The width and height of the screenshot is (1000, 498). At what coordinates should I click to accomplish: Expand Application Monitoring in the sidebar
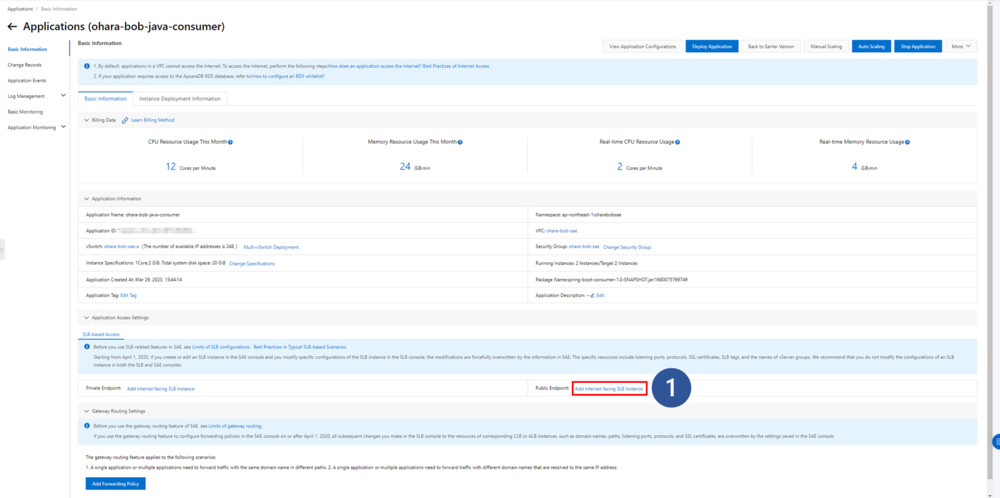[x=63, y=127]
